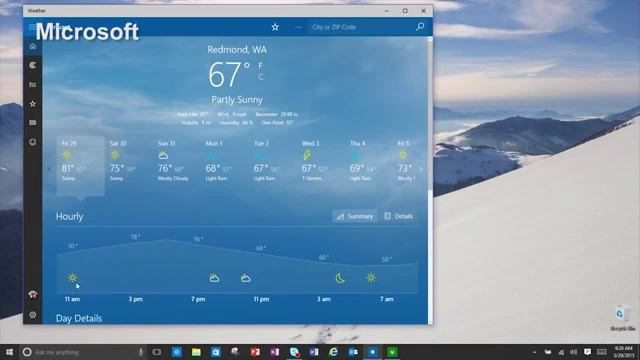This screenshot has height=360, width=640.
Task: Open the Historical Weather chart icon
Action: click(x=33, y=84)
